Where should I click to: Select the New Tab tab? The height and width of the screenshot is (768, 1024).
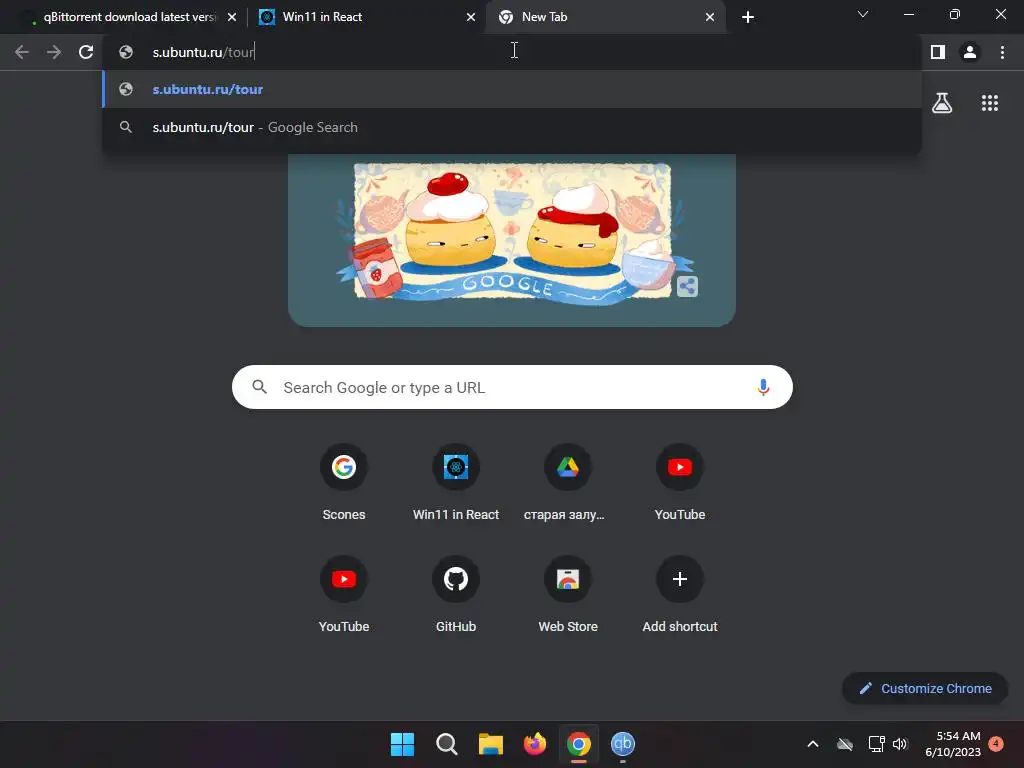point(605,17)
